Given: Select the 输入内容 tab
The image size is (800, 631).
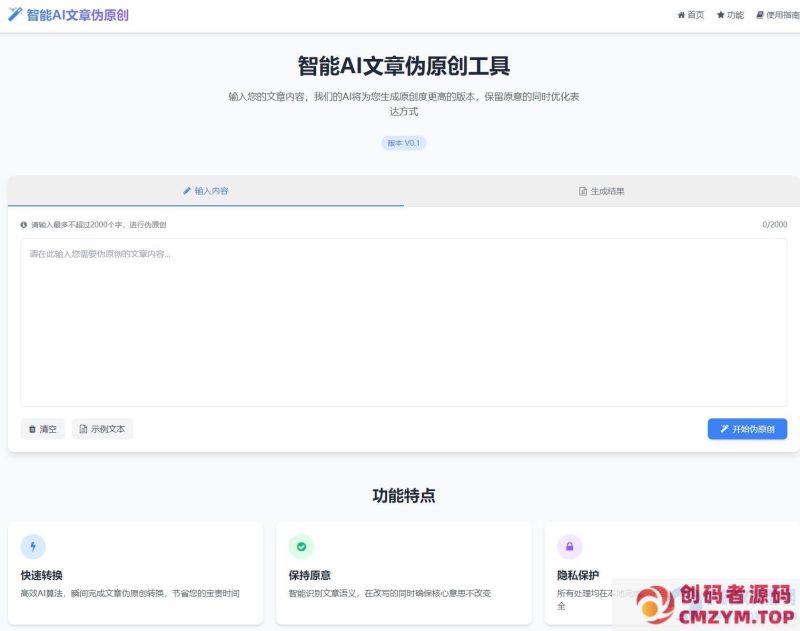Looking at the screenshot, I should [205, 191].
